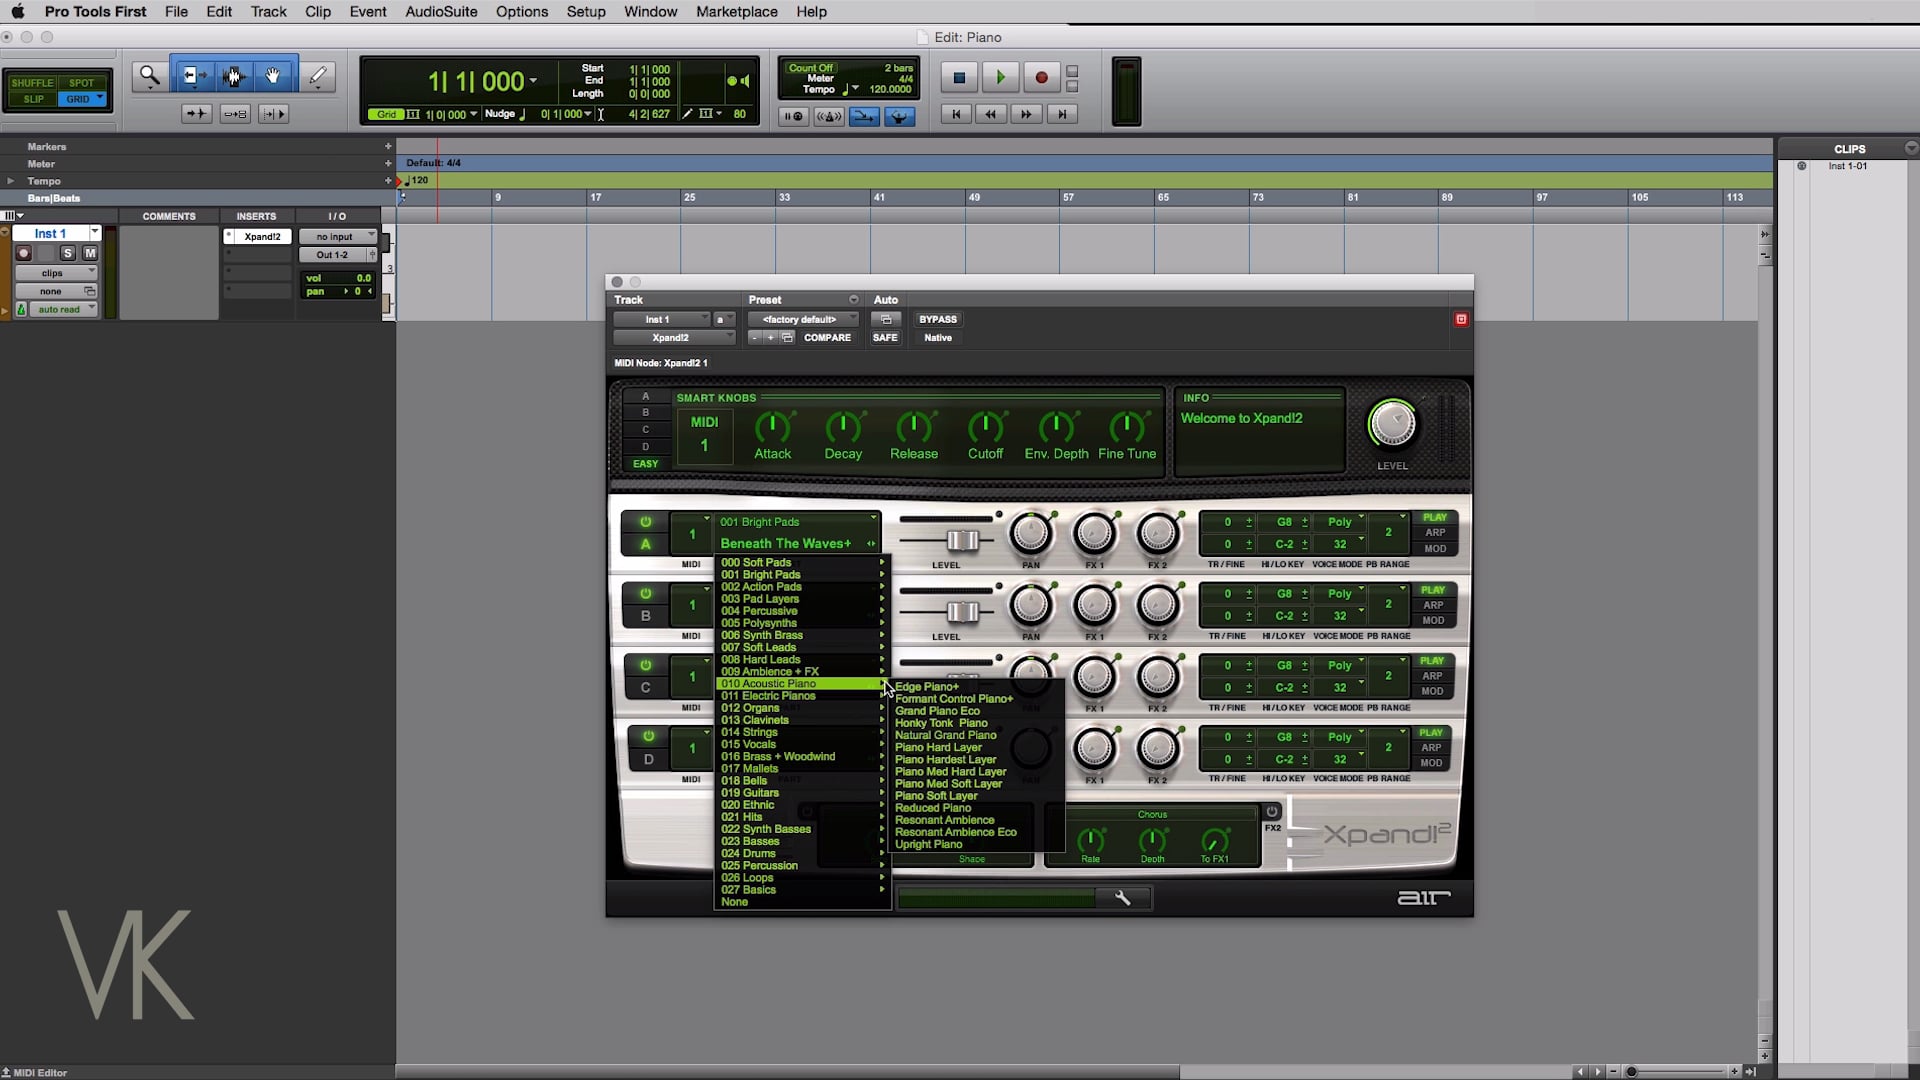This screenshot has height=1080, width=1920.
Task: Click the wrench settings icon in Xpand!2
Action: click(x=1122, y=898)
